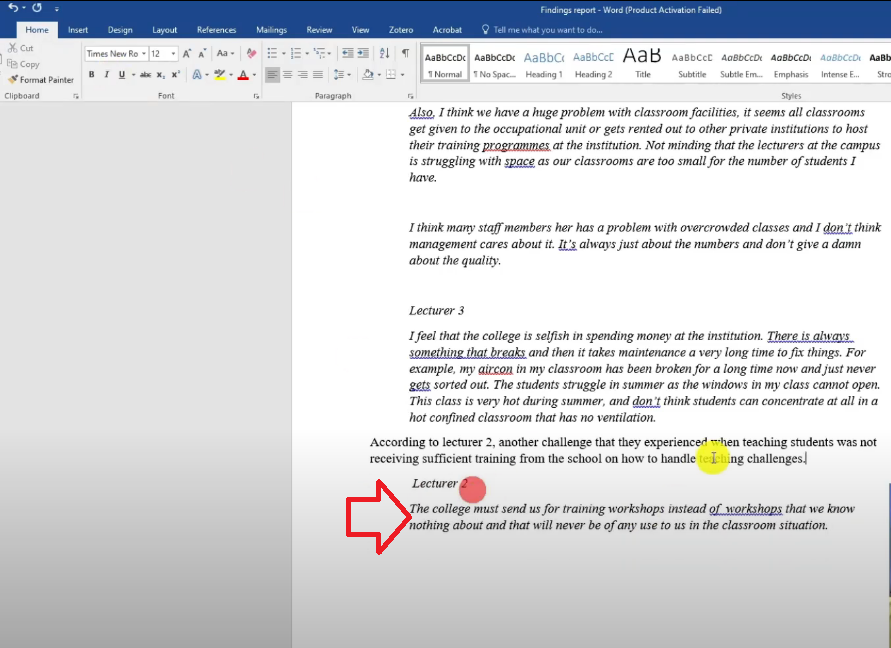Switch to the Layout tab
This screenshot has width=891, height=648.
(165, 30)
